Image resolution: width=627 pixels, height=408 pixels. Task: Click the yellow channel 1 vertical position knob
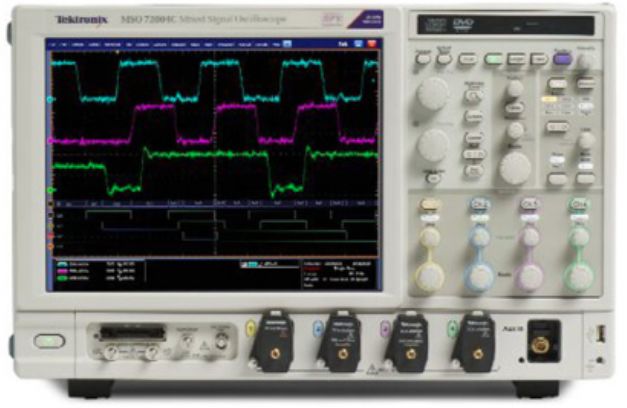430,237
